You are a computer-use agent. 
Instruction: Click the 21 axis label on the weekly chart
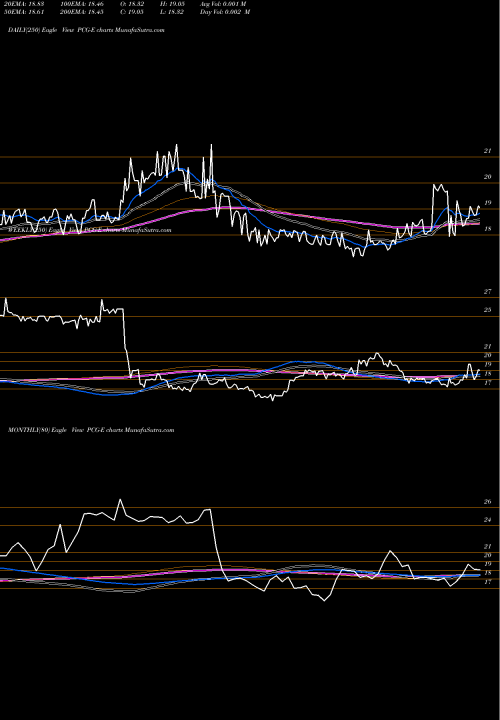tap(488, 346)
